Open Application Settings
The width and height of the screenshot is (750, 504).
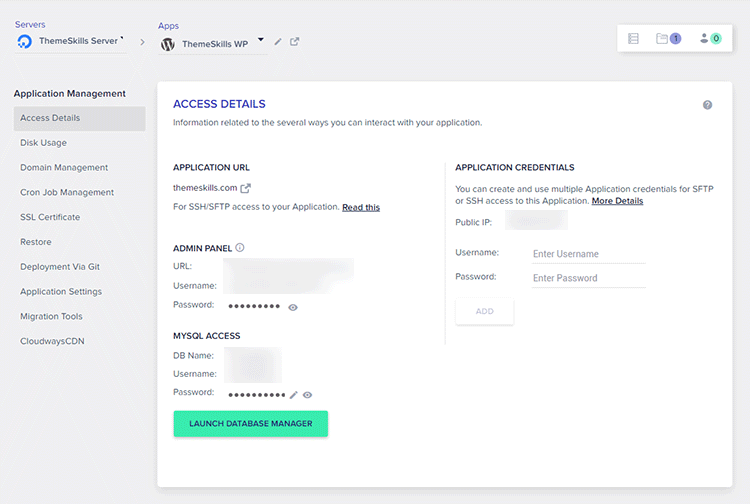click(61, 292)
